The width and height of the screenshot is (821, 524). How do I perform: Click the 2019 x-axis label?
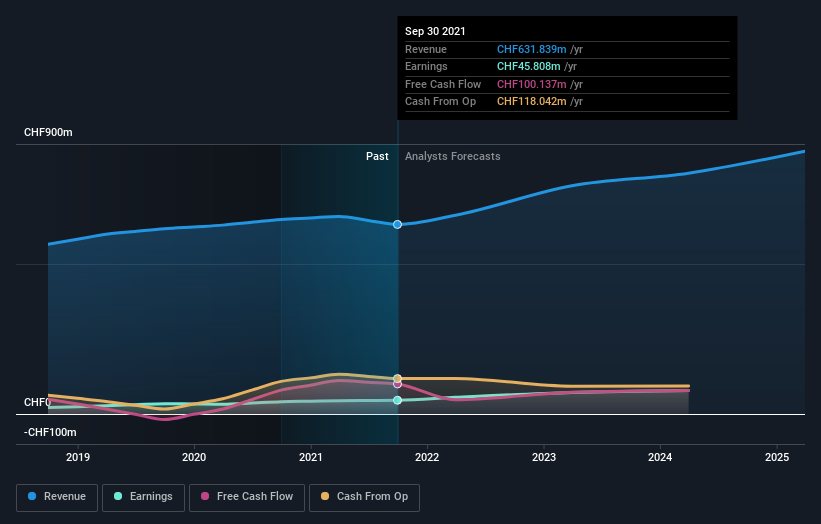click(x=78, y=458)
